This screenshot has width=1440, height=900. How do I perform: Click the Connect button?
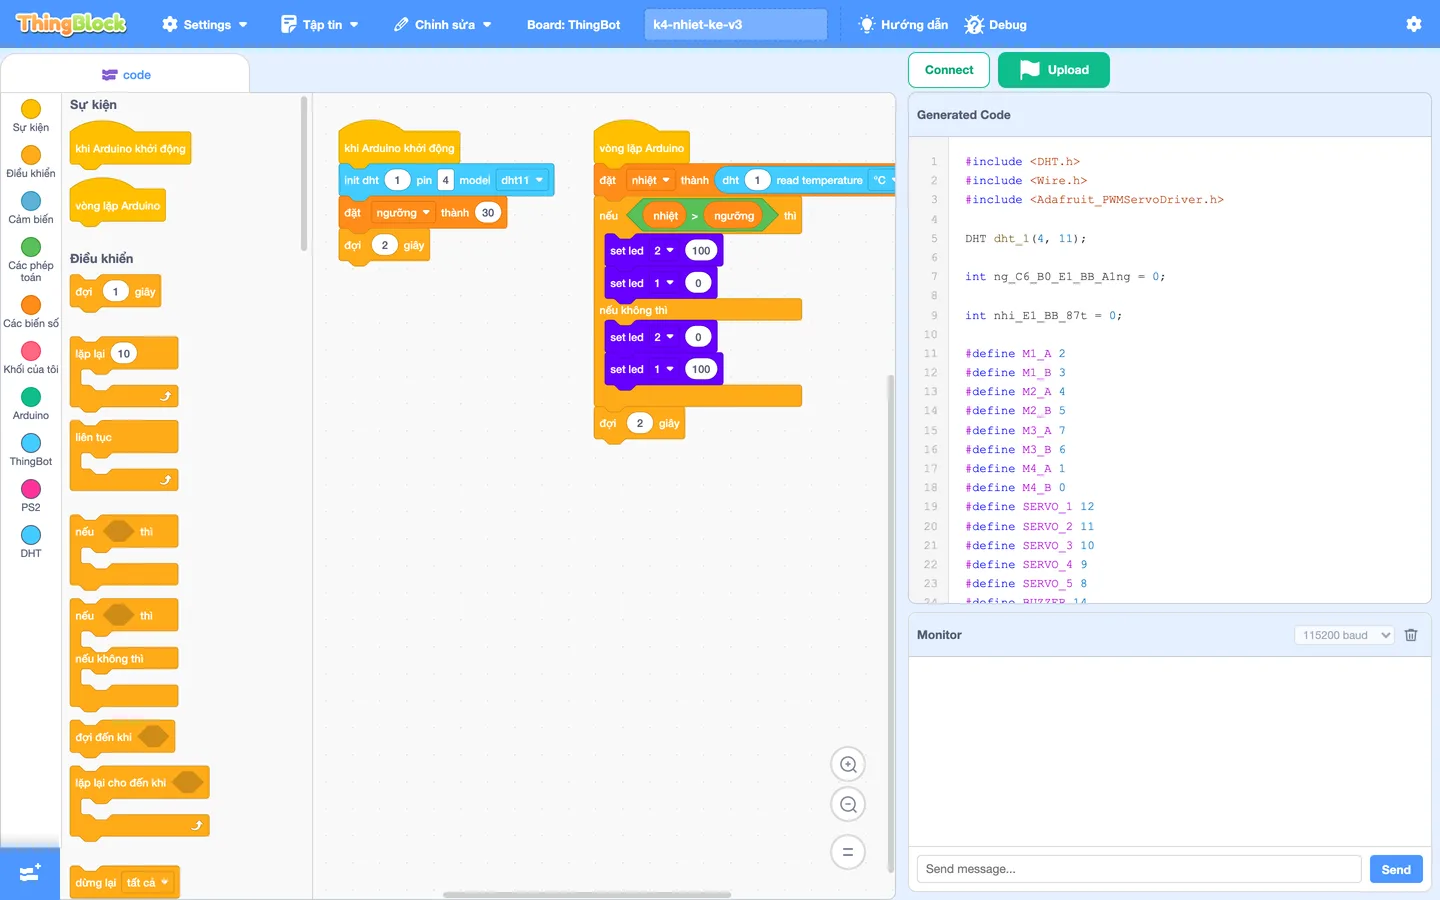pos(949,70)
